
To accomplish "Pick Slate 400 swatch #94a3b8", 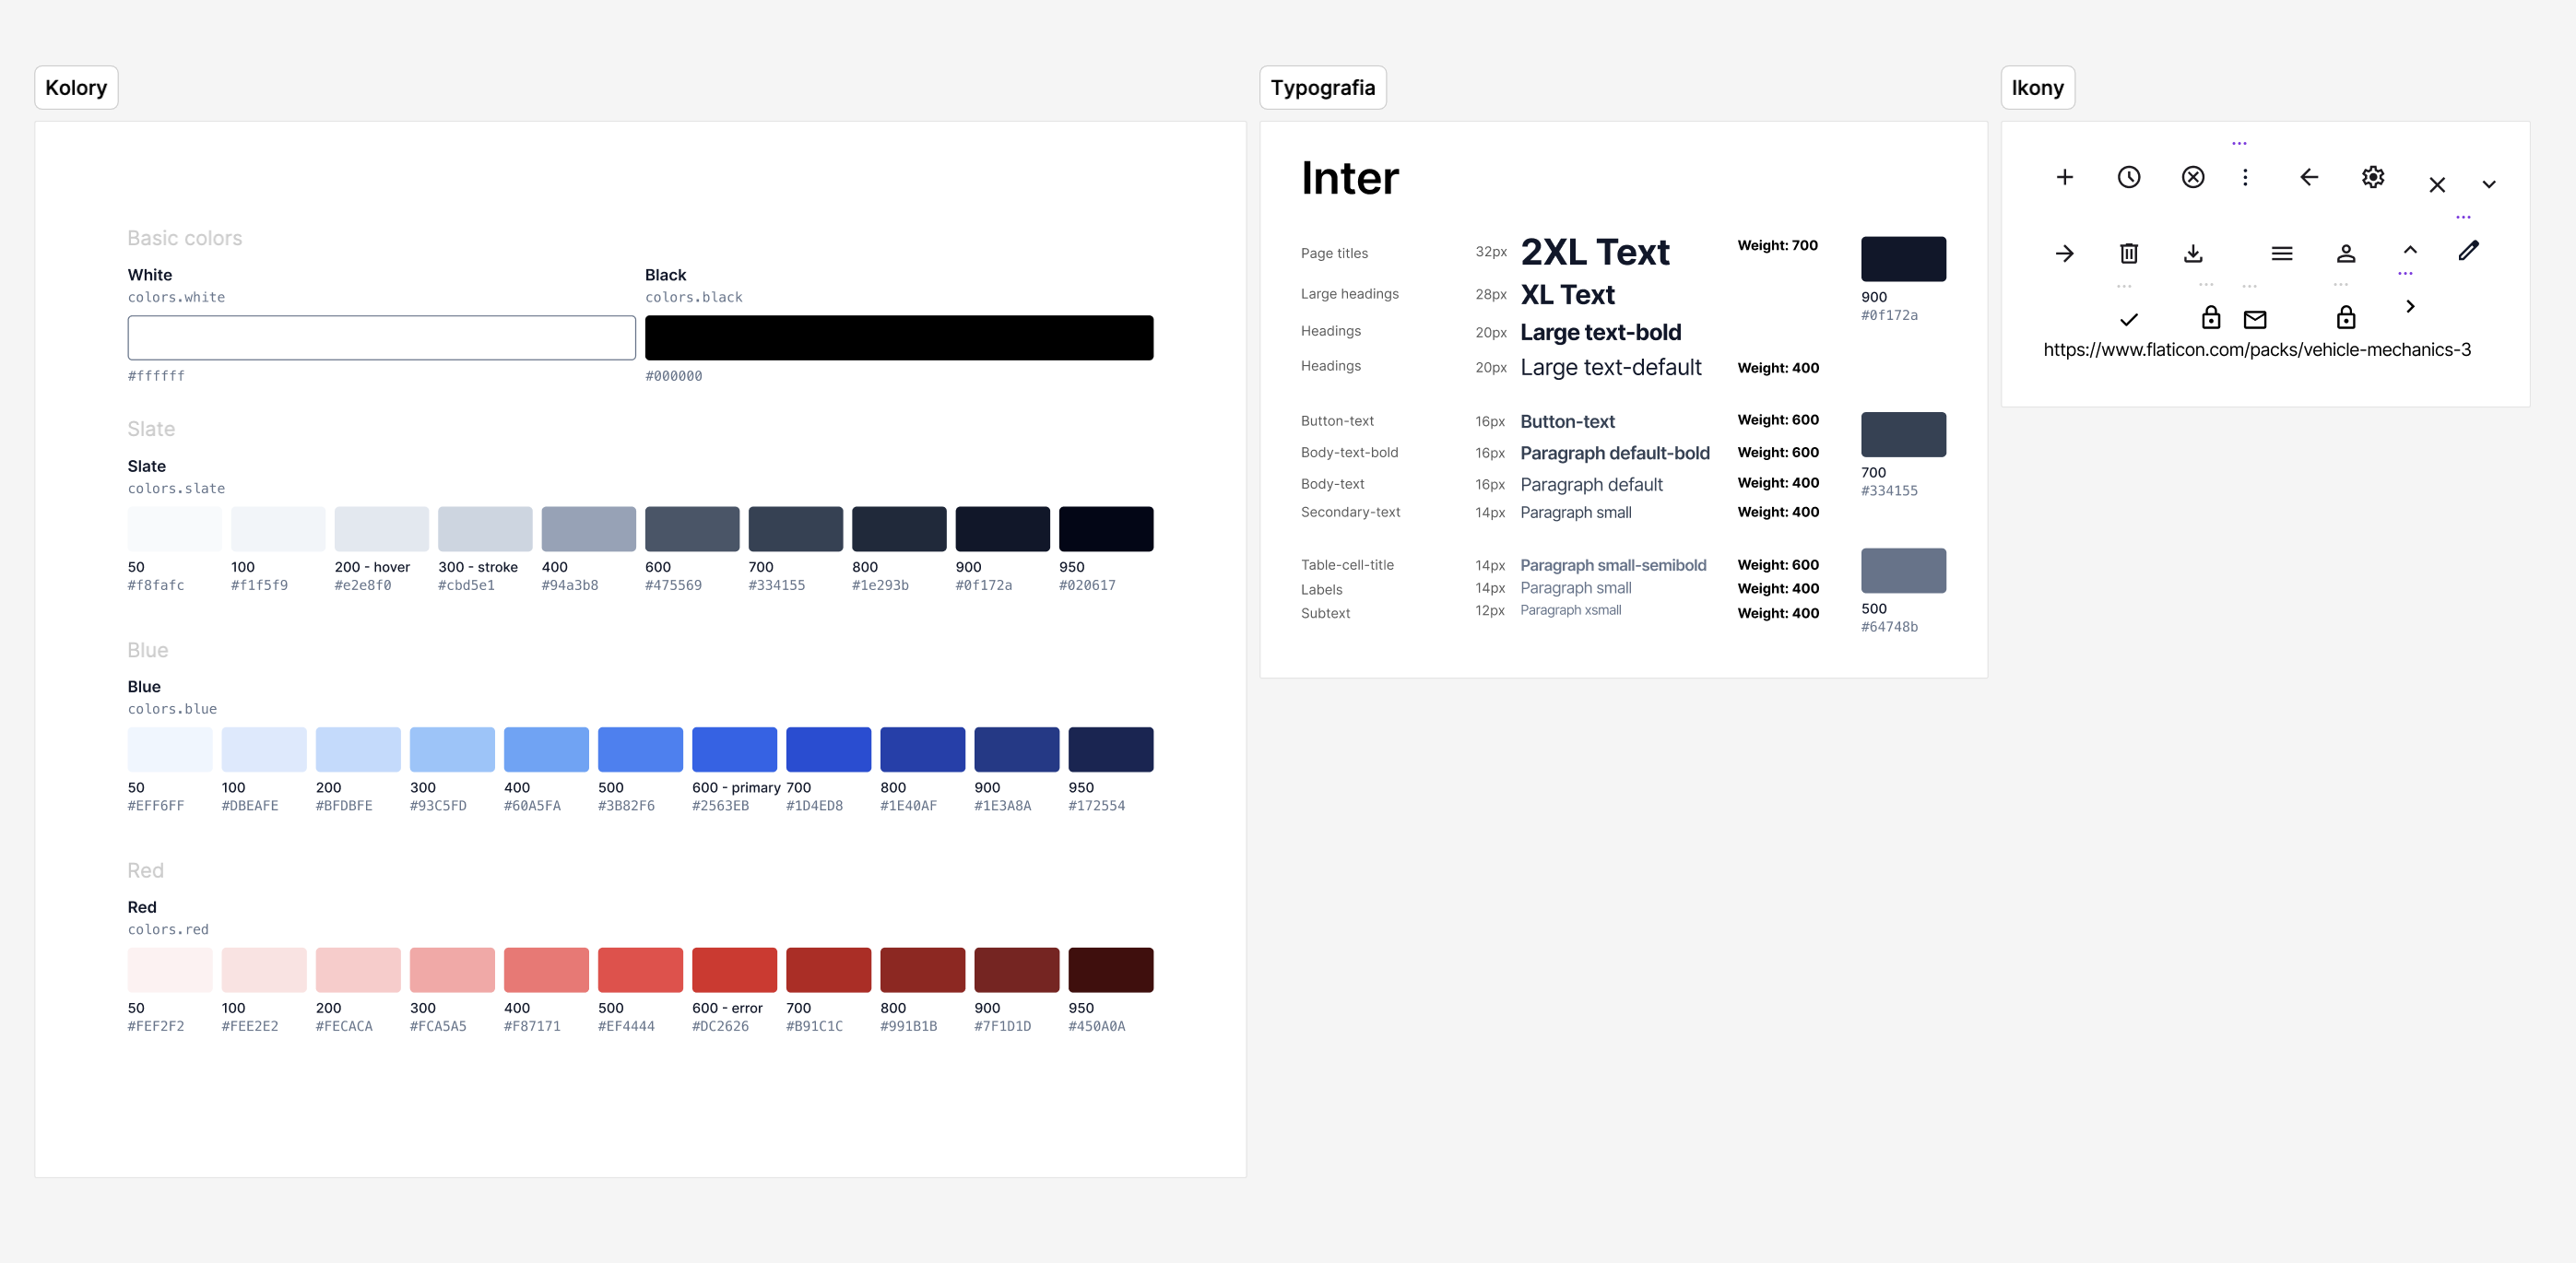I will [588, 529].
